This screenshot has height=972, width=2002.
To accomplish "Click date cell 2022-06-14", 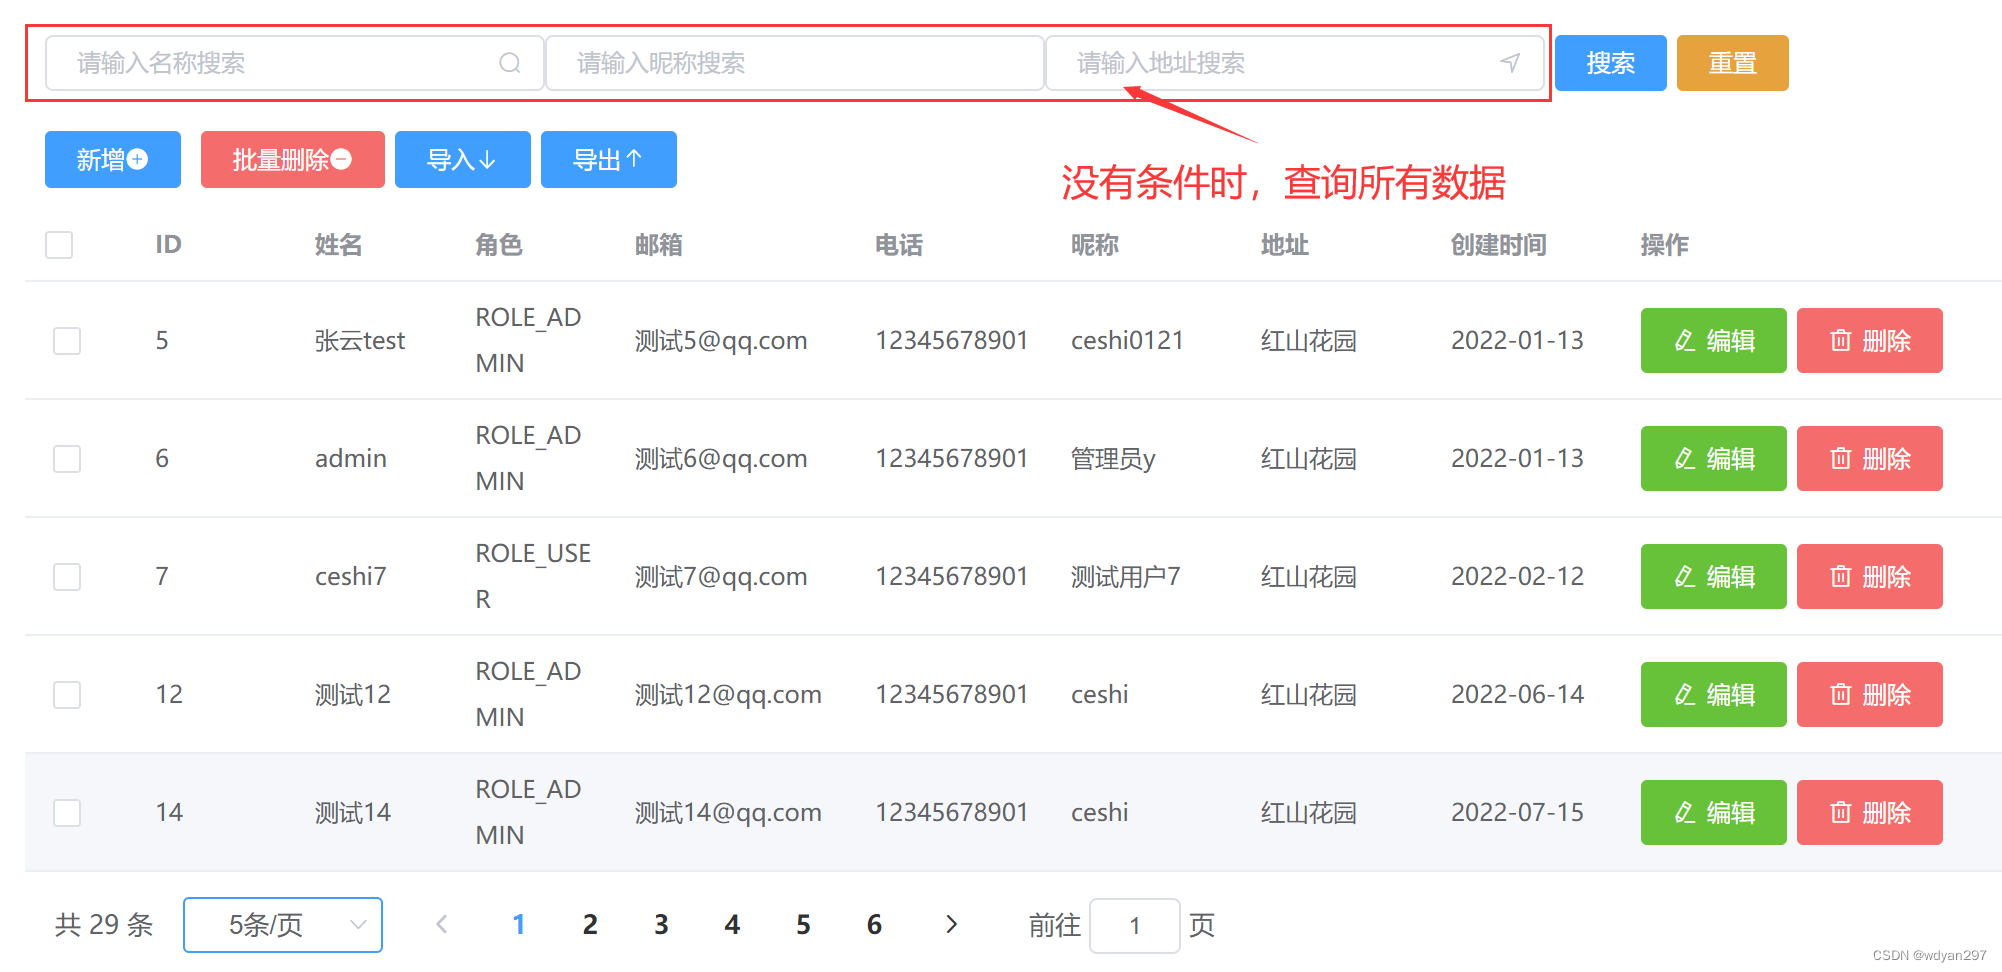I will [1517, 695].
